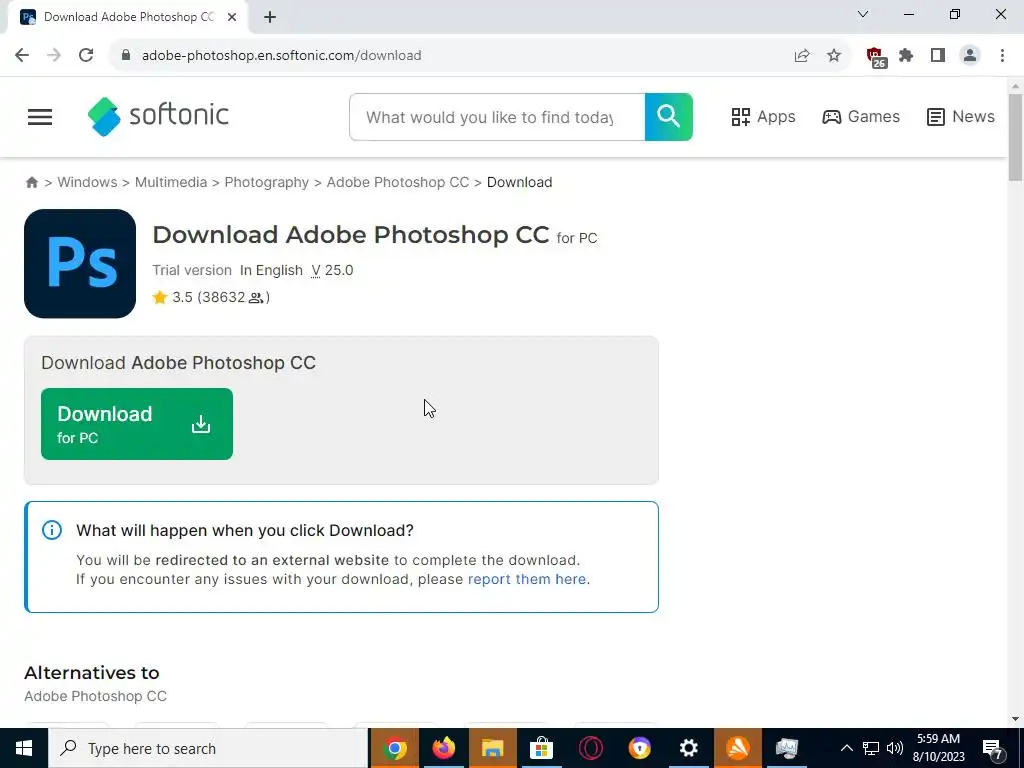Open Settings gear from the taskbar

688,748
